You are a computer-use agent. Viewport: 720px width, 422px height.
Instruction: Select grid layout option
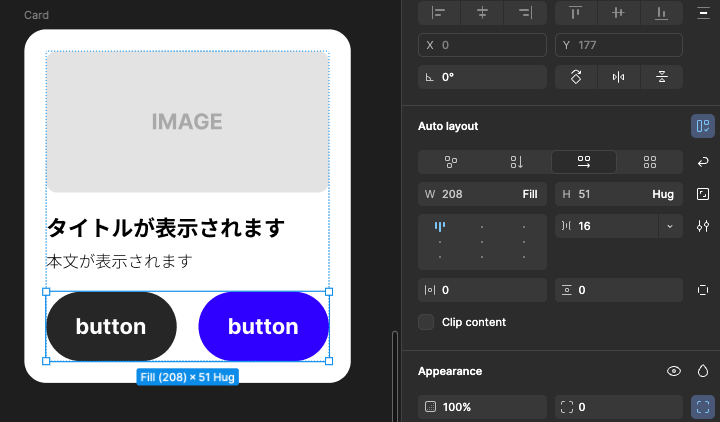coord(649,162)
